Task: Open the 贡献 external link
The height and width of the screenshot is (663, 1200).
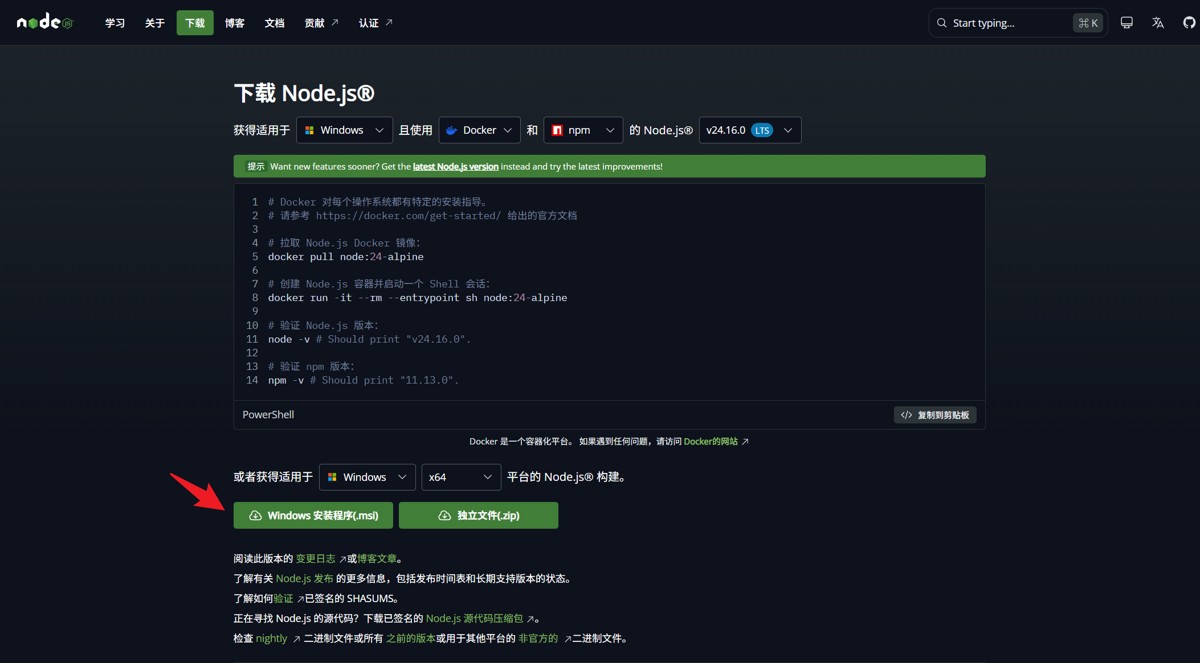Action: pyautogui.click(x=322, y=23)
